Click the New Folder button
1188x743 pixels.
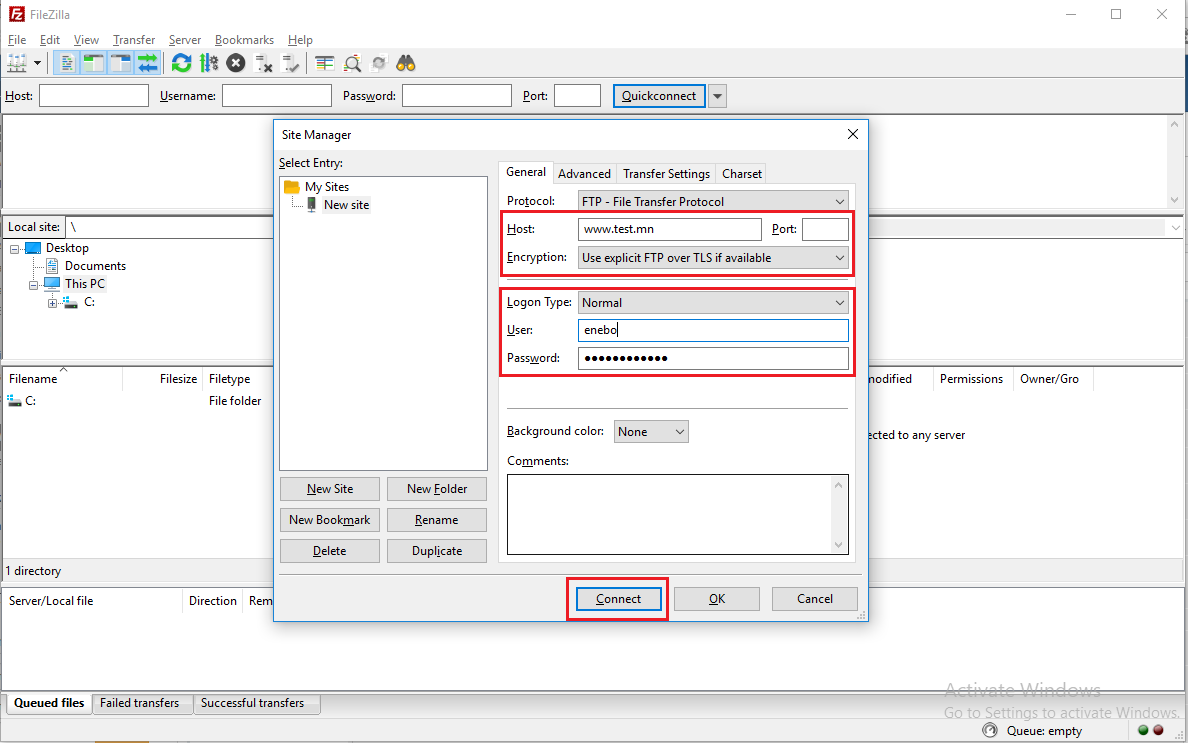coord(437,489)
